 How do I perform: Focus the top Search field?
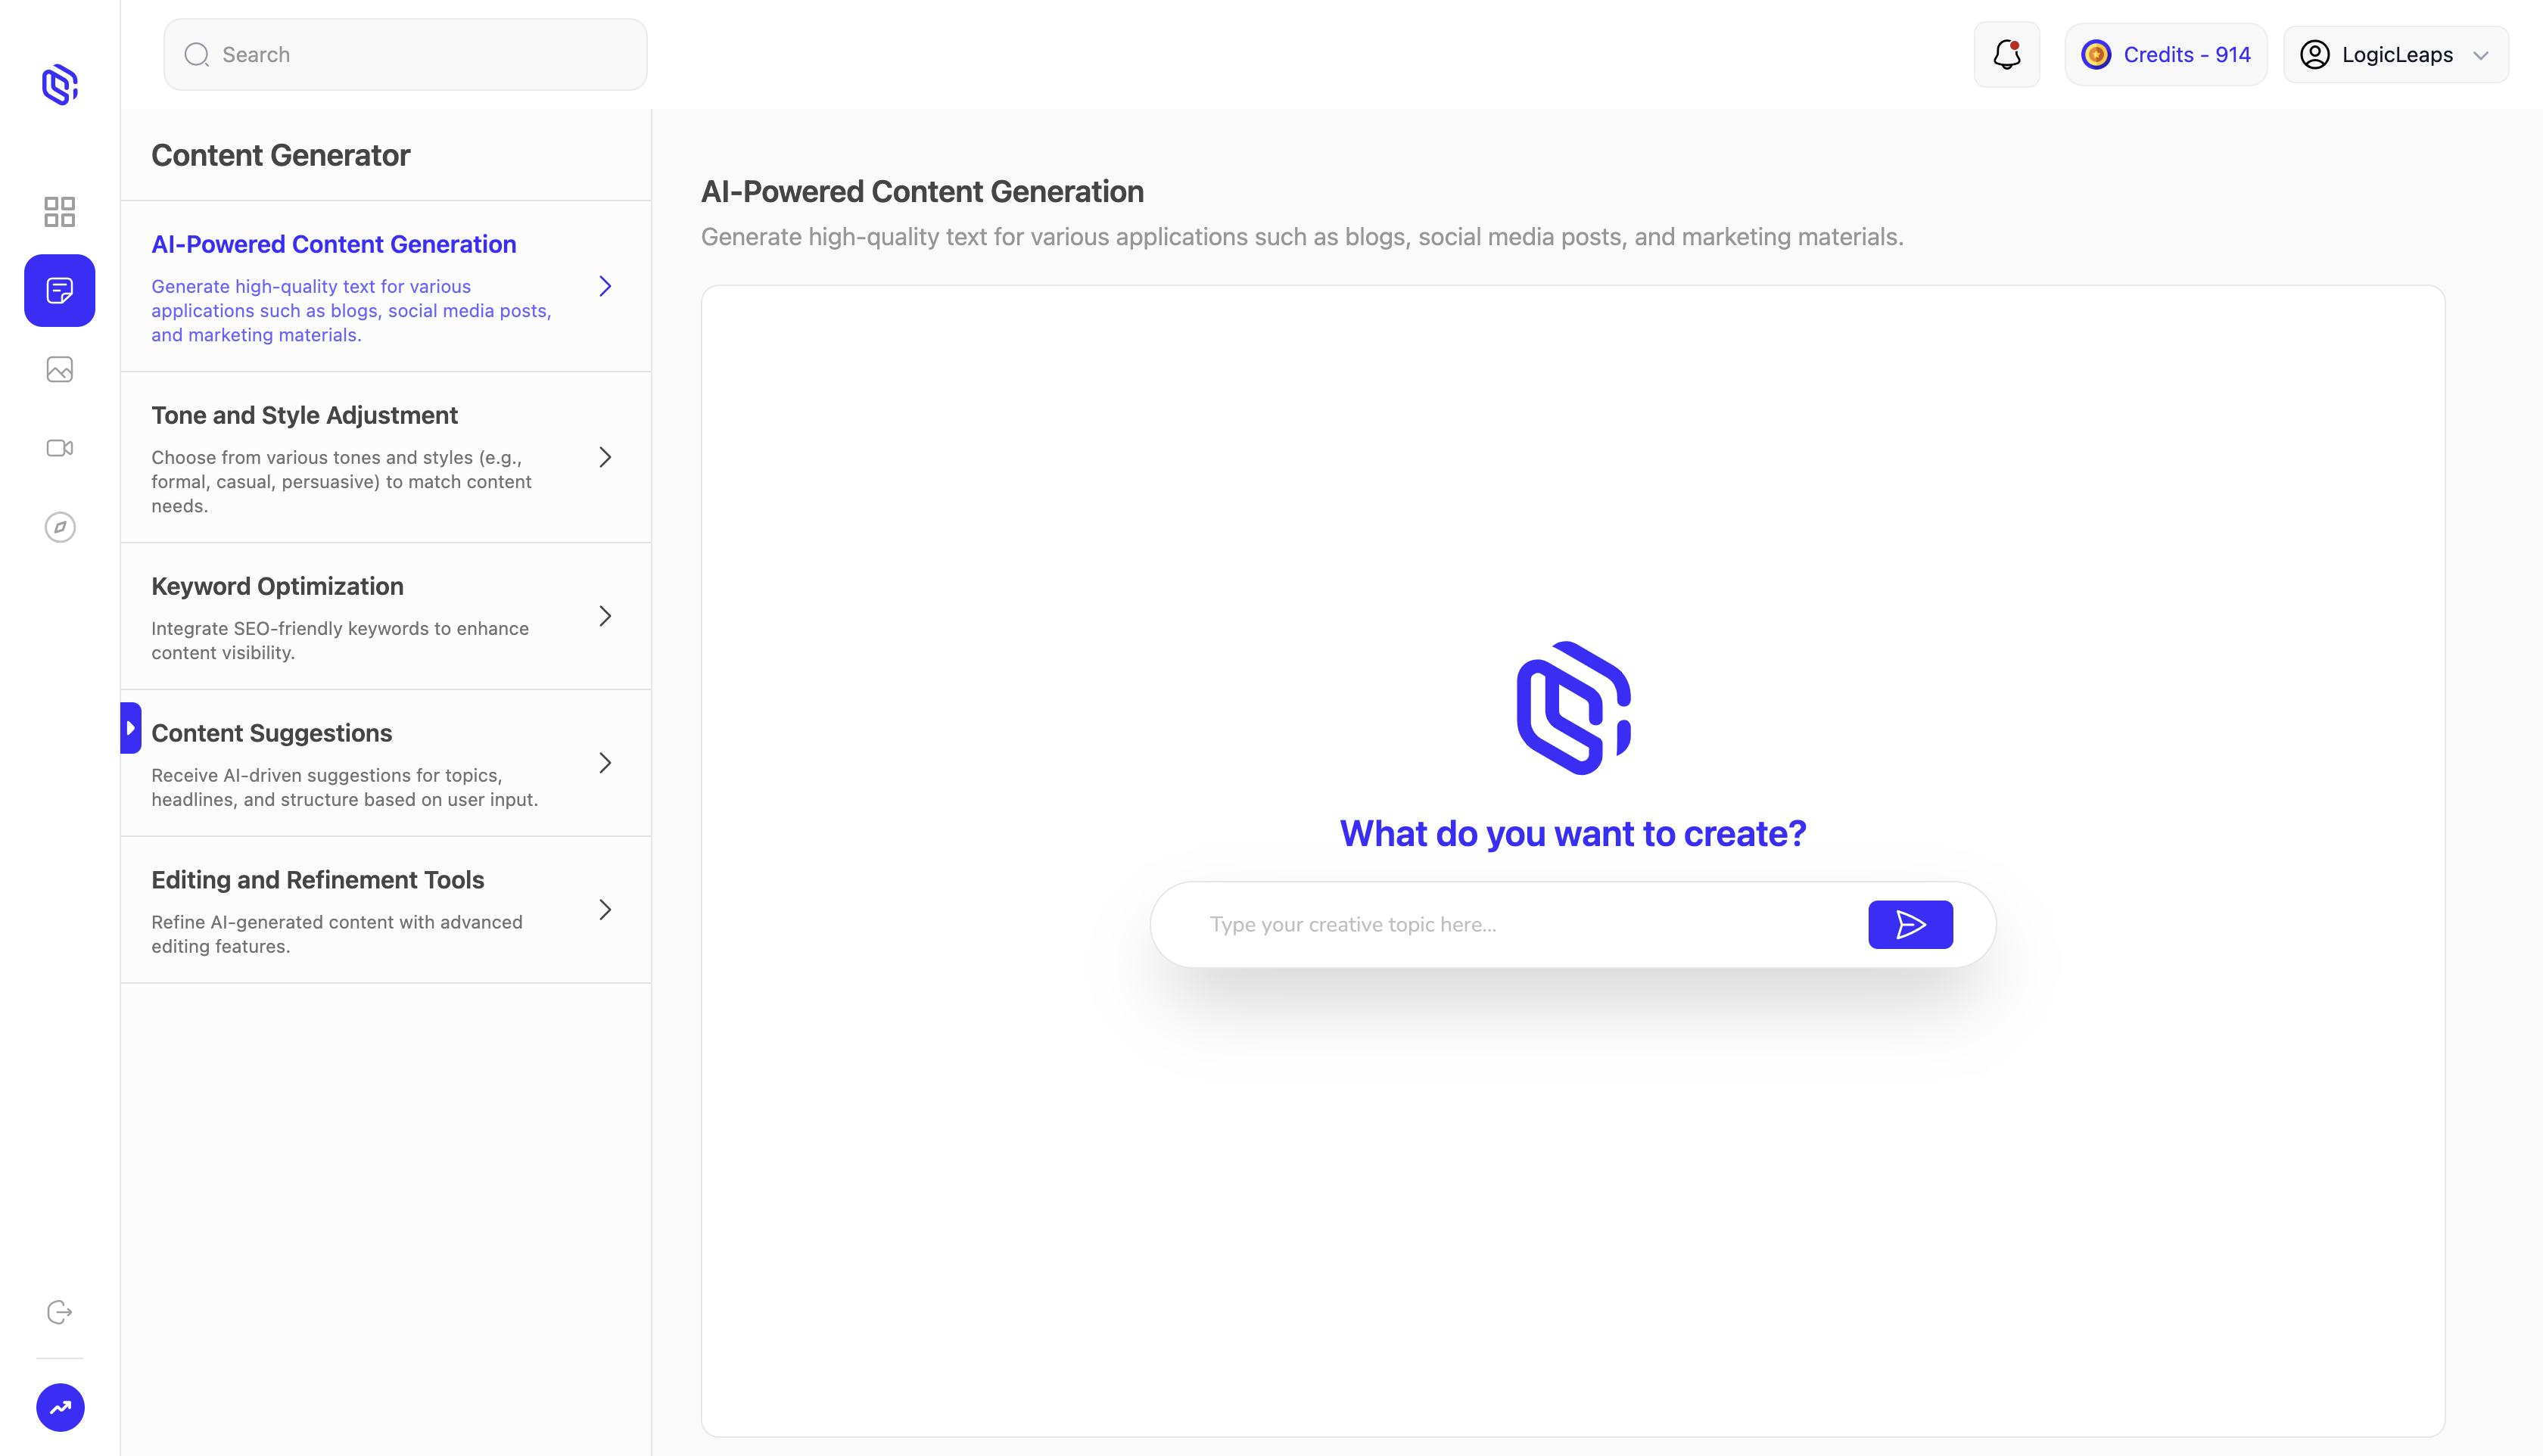[405, 54]
